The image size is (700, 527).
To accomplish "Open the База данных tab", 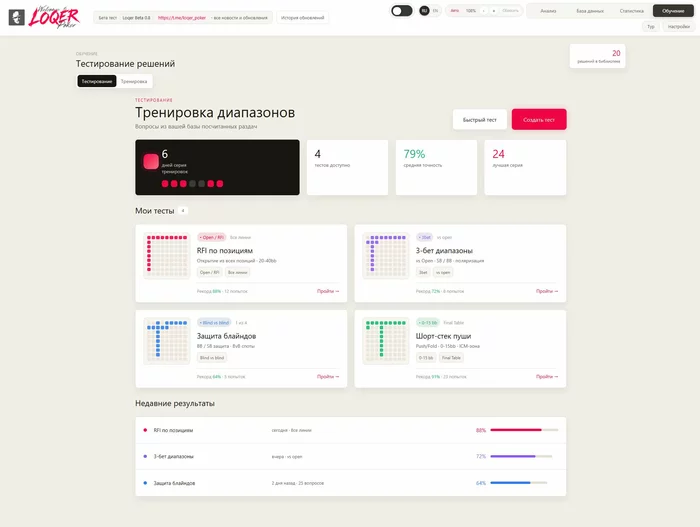I will 590,11.
